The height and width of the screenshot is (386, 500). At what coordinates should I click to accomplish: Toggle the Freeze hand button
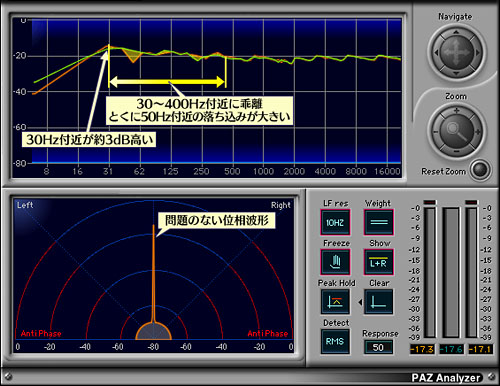pyautogui.click(x=335, y=262)
